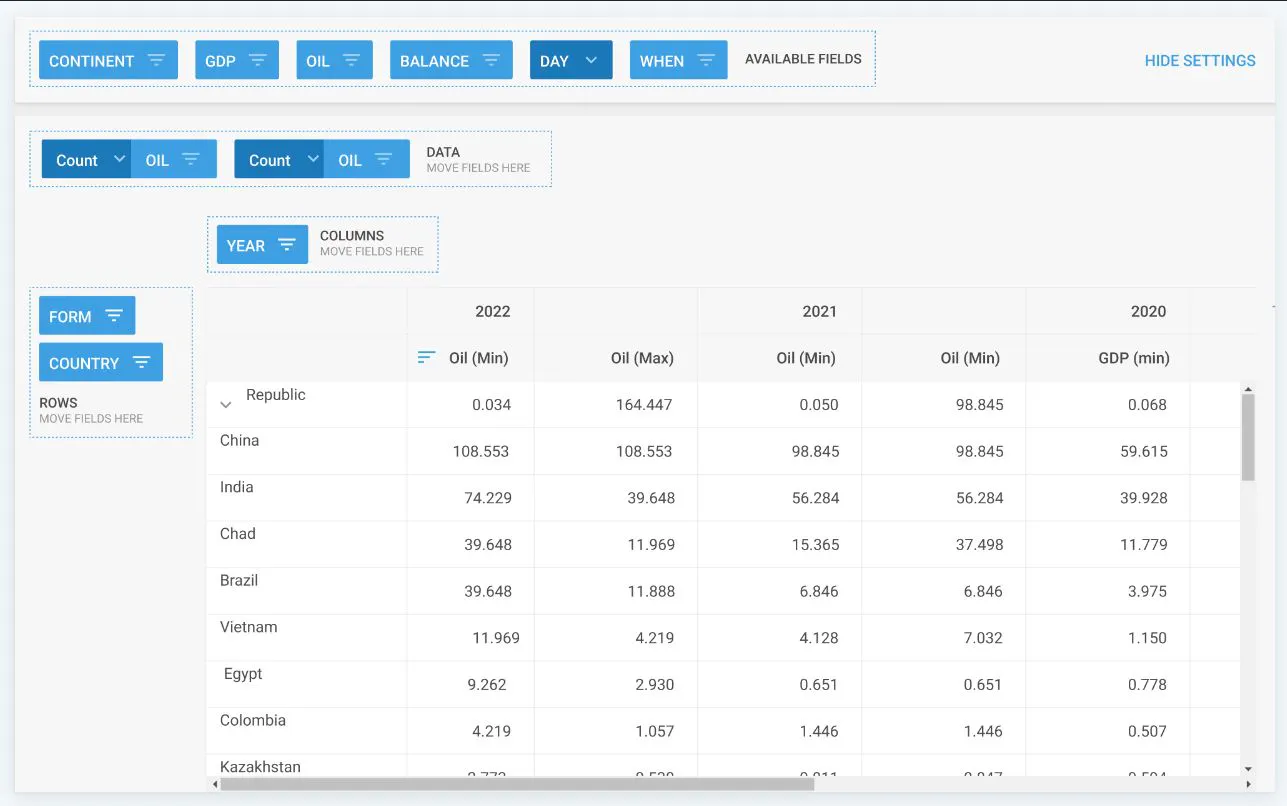Open filter on OIL field in available fields
1287x806 pixels.
[x=351, y=61]
